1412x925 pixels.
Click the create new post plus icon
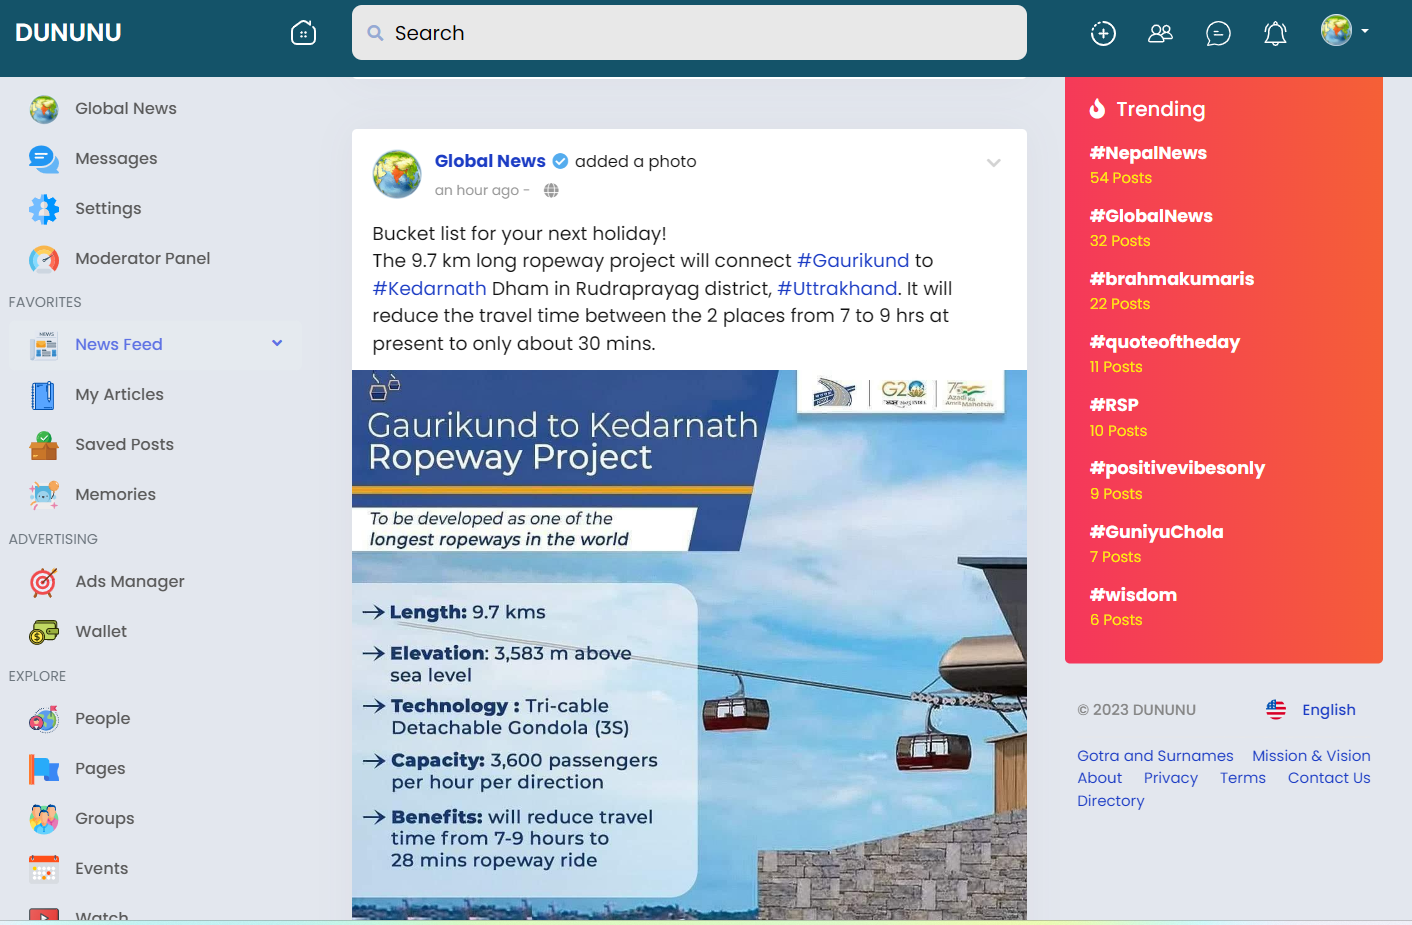tap(1103, 33)
